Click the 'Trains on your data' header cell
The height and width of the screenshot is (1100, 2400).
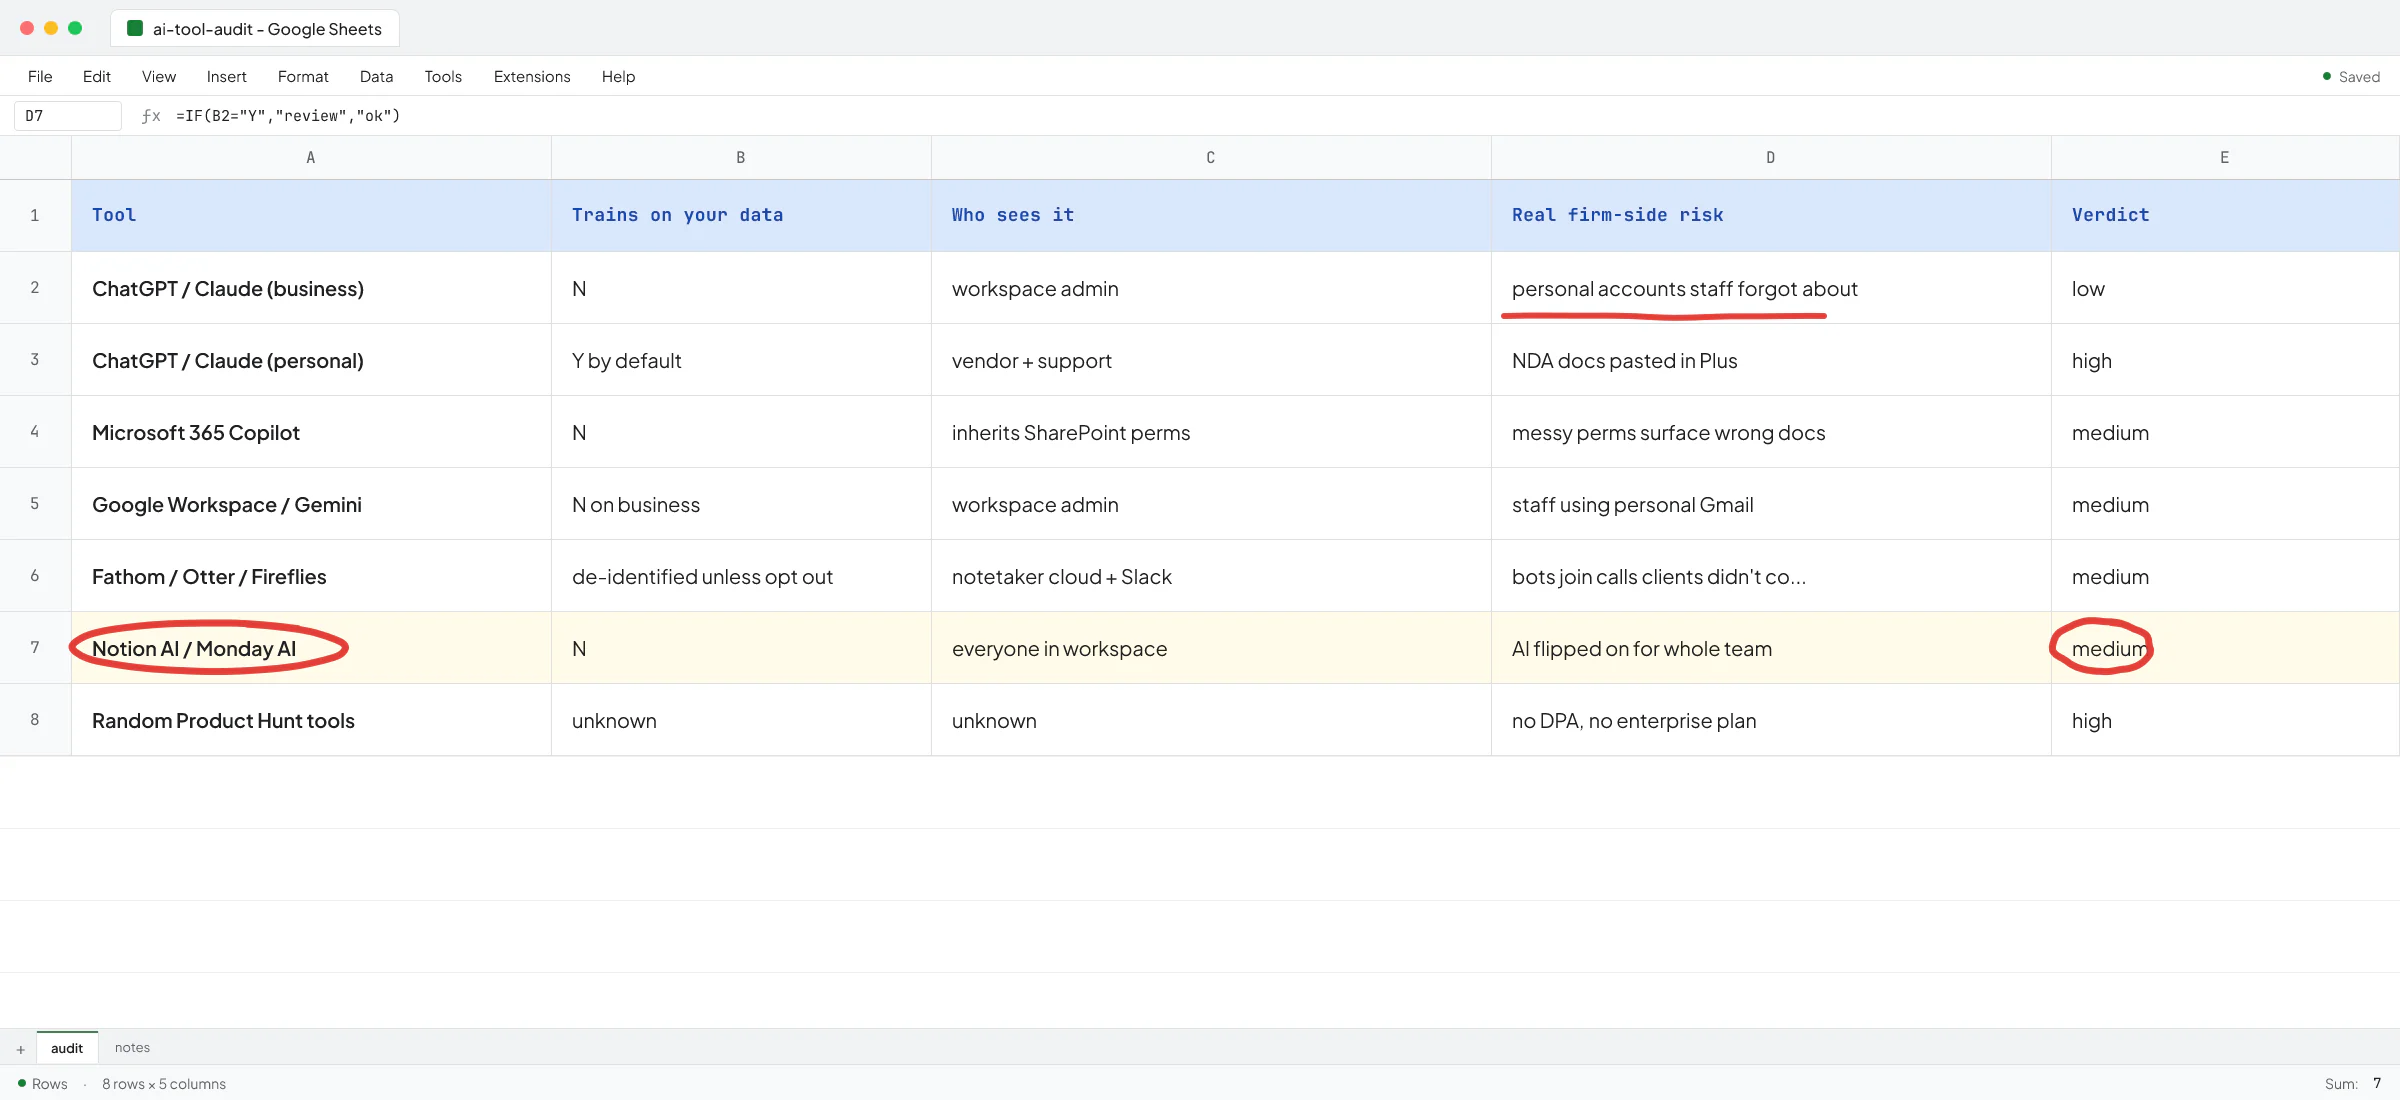tap(741, 216)
